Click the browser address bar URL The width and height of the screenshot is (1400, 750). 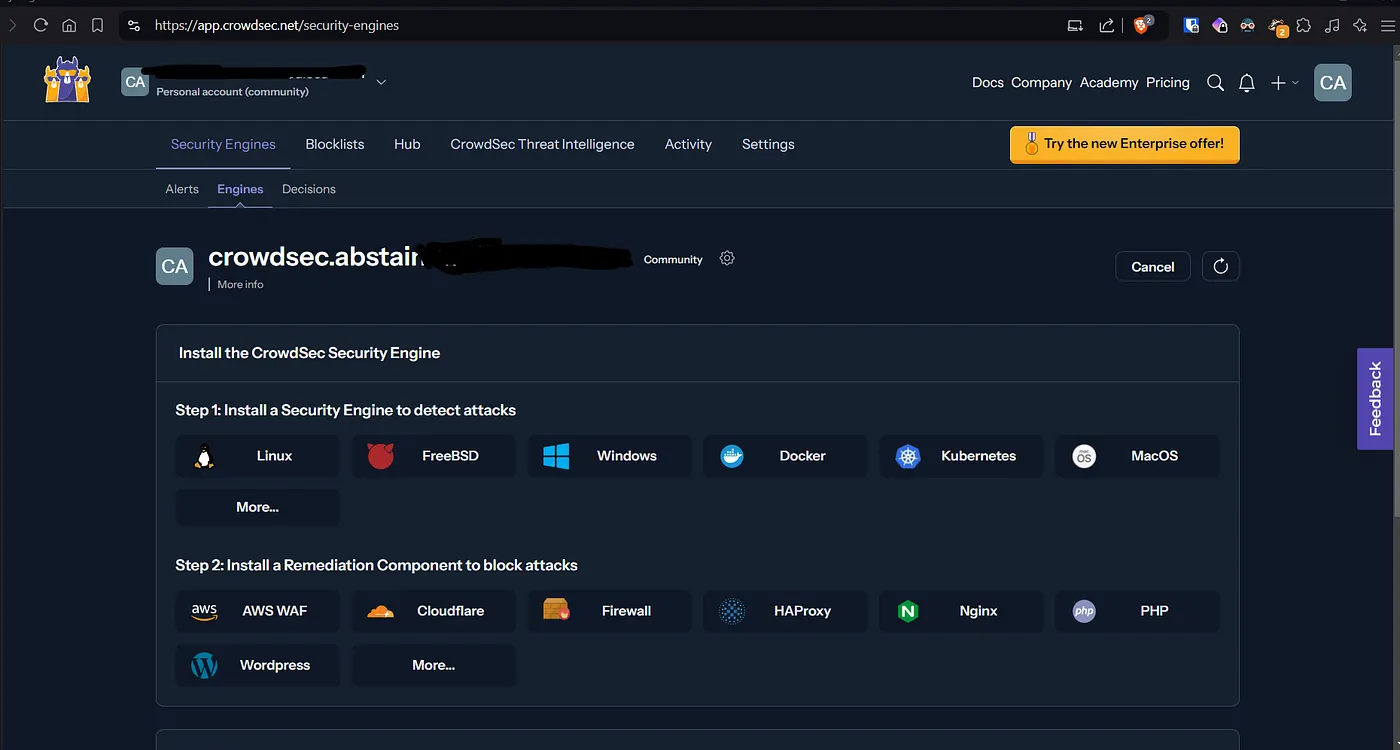point(277,25)
